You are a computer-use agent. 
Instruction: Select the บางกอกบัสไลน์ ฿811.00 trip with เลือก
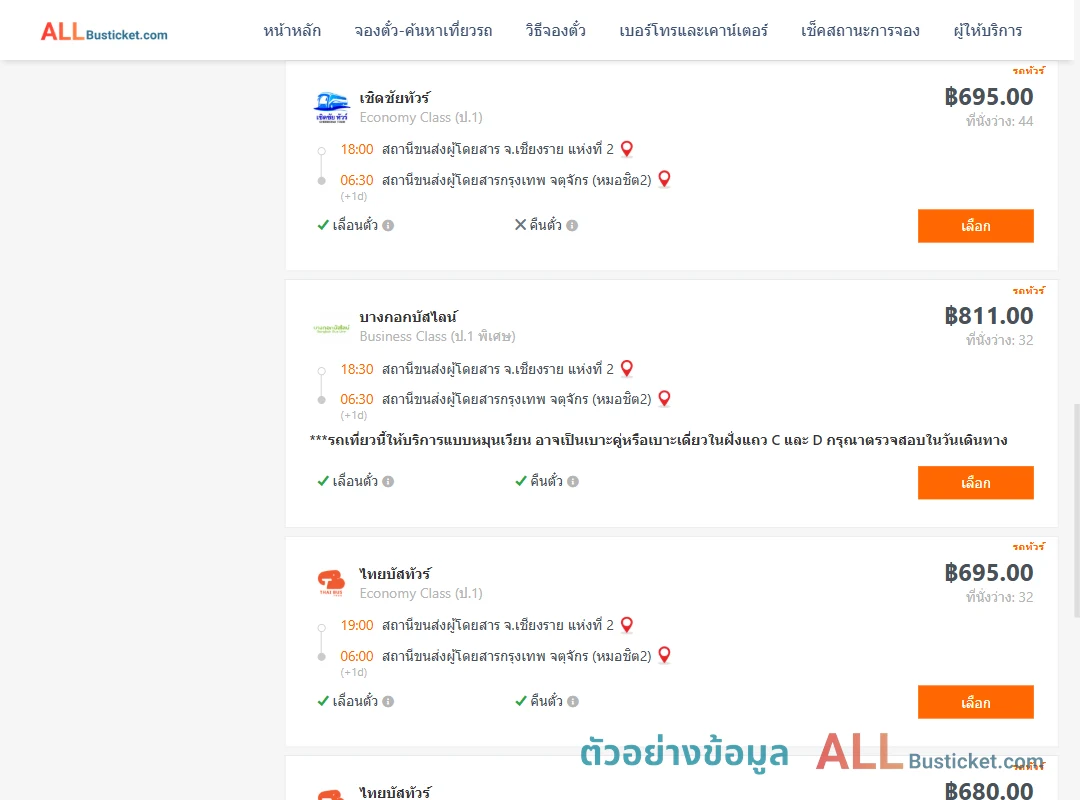point(975,483)
